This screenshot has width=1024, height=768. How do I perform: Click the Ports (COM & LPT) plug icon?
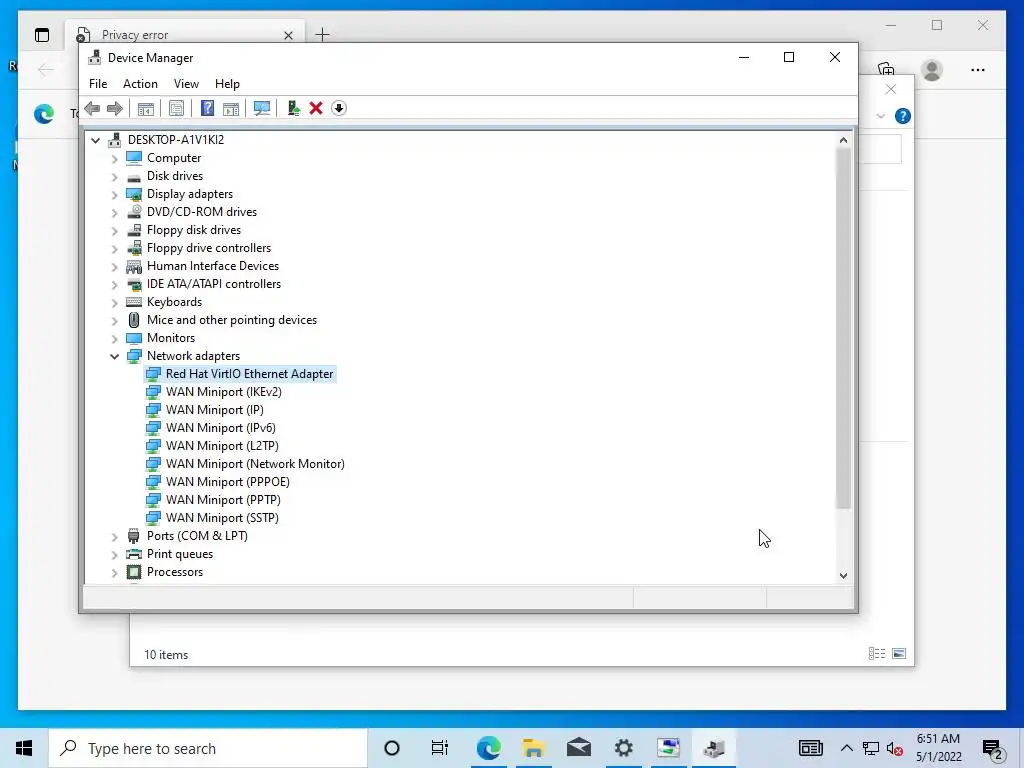(x=134, y=536)
